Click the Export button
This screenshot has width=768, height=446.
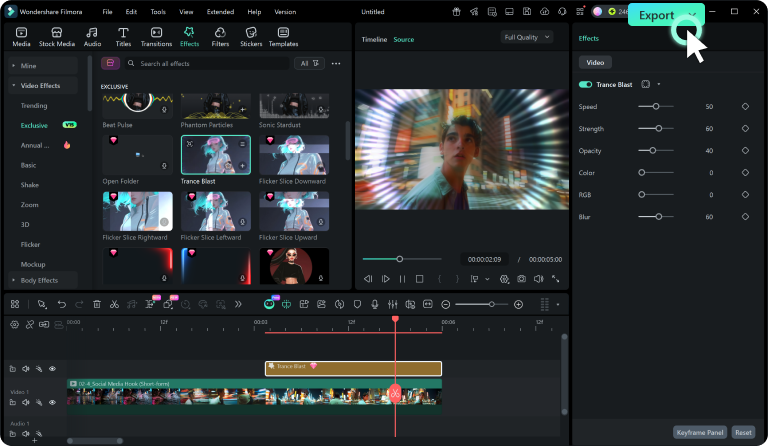[656, 15]
